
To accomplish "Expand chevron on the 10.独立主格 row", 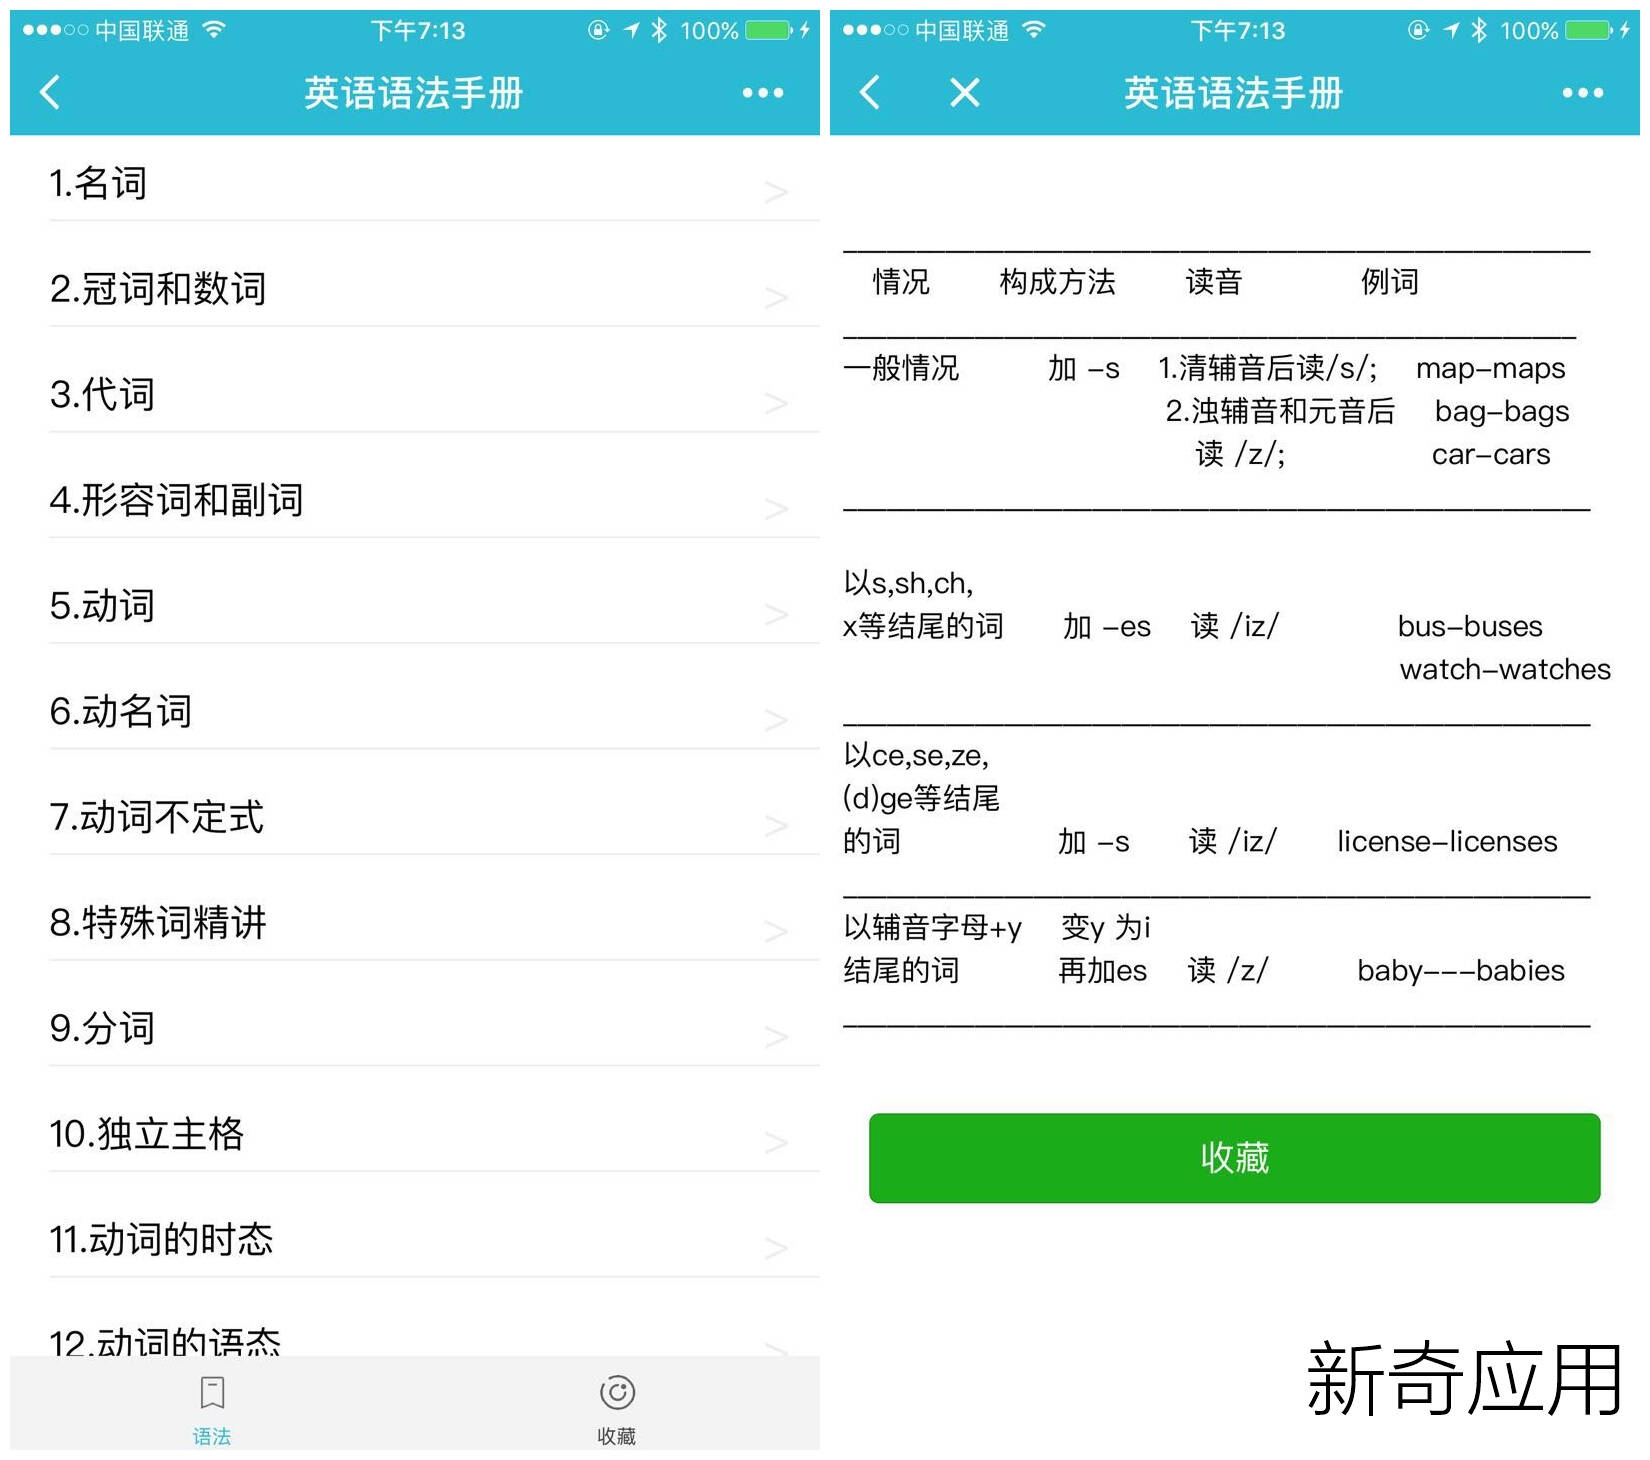I will tap(776, 1143).
